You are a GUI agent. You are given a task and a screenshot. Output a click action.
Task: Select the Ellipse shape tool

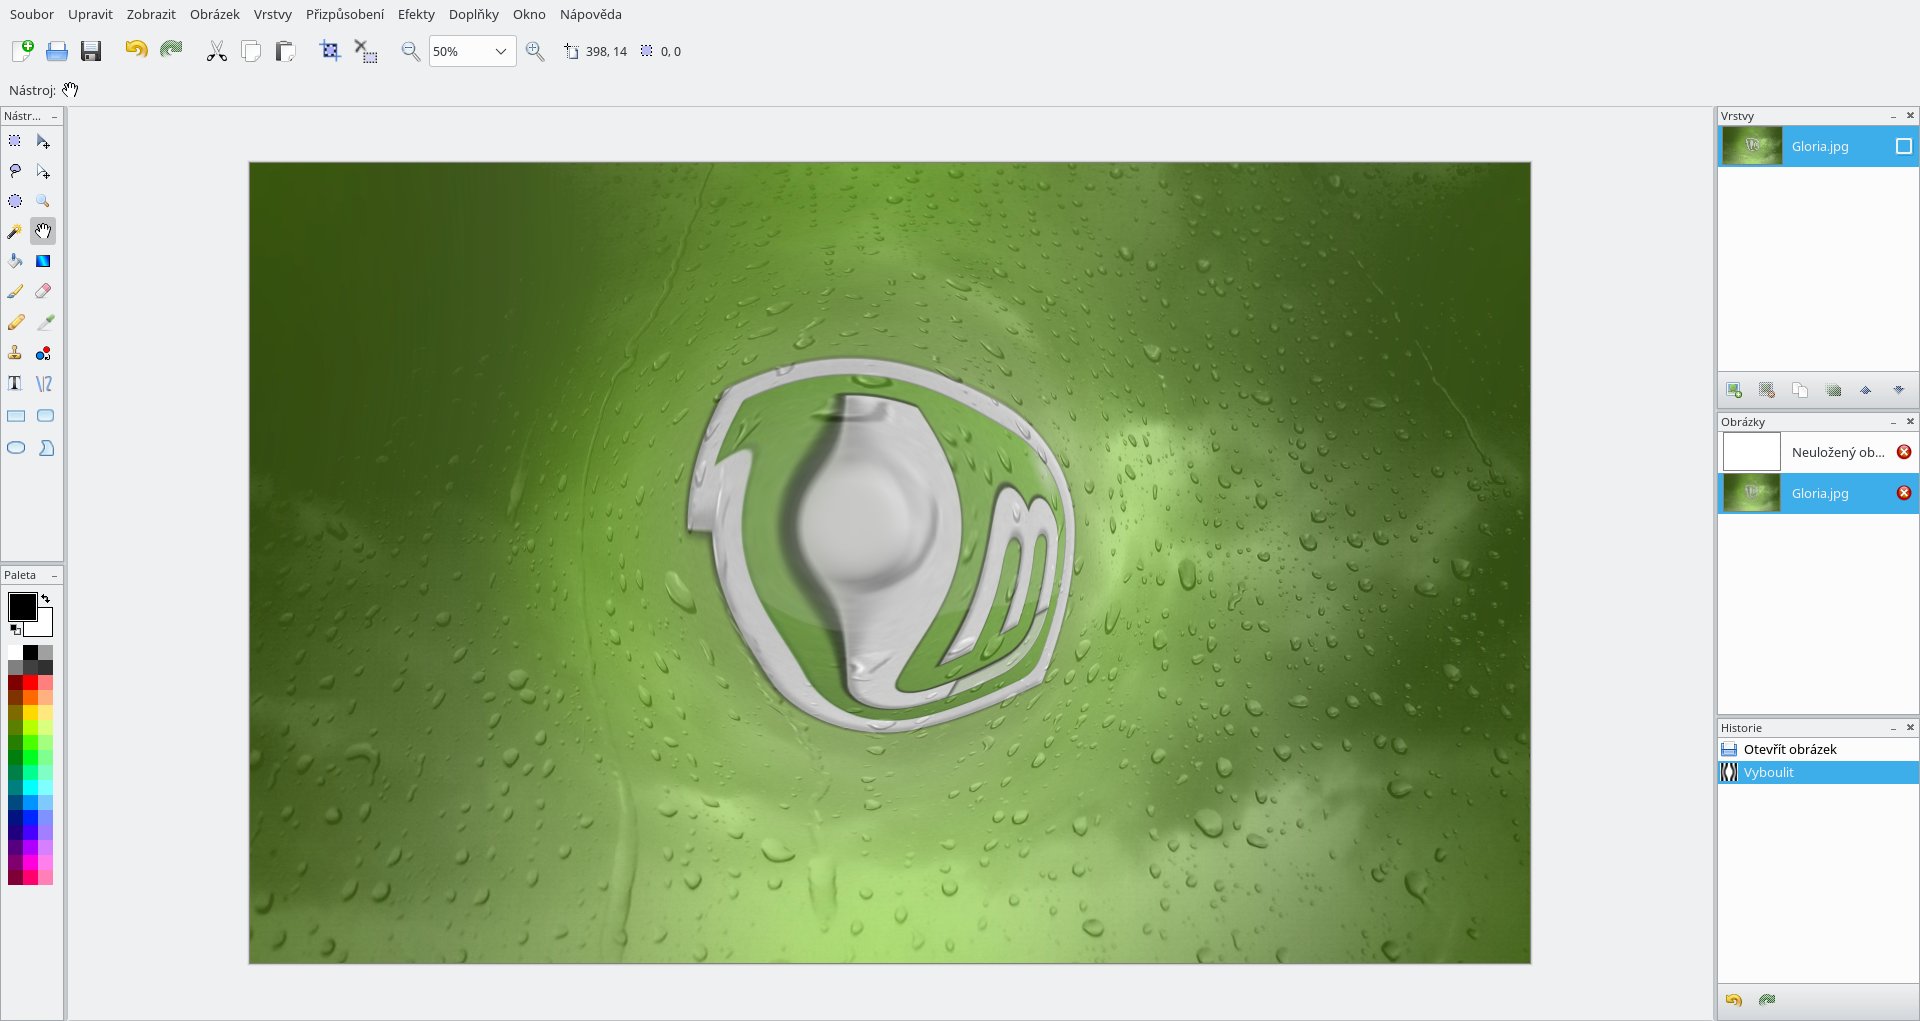[x=16, y=448]
